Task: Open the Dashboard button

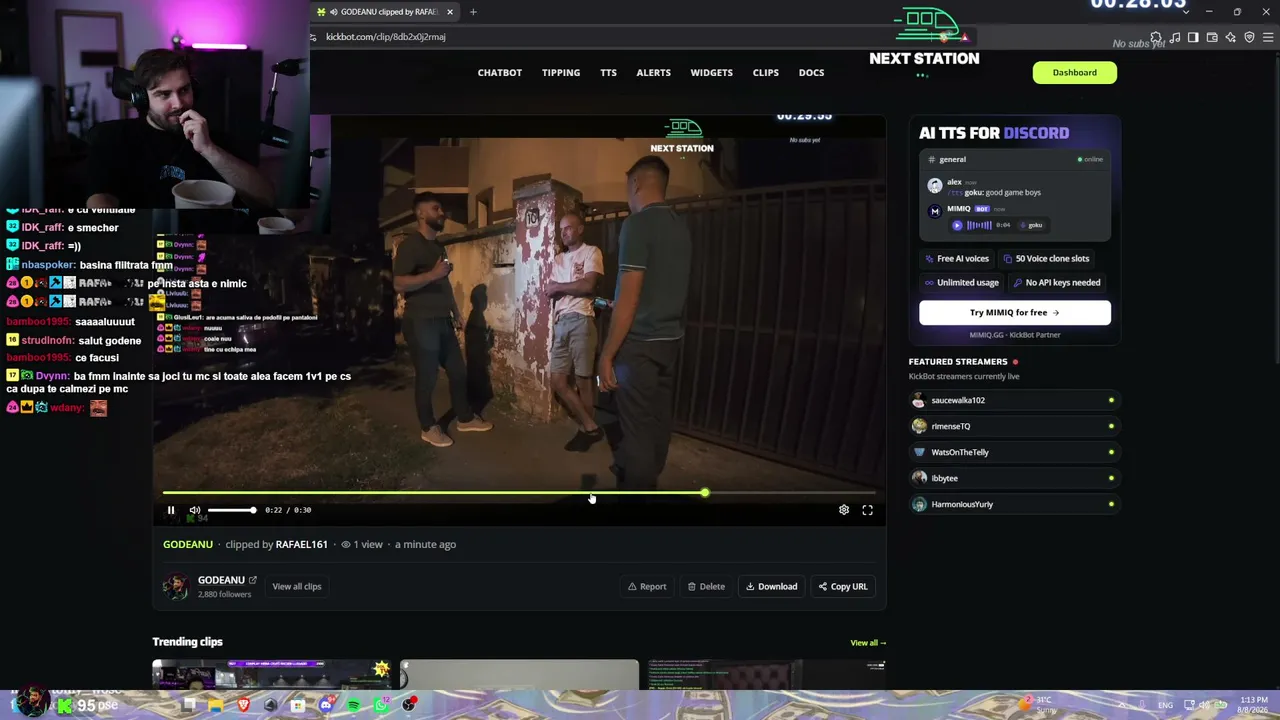Action: pos(1075,73)
